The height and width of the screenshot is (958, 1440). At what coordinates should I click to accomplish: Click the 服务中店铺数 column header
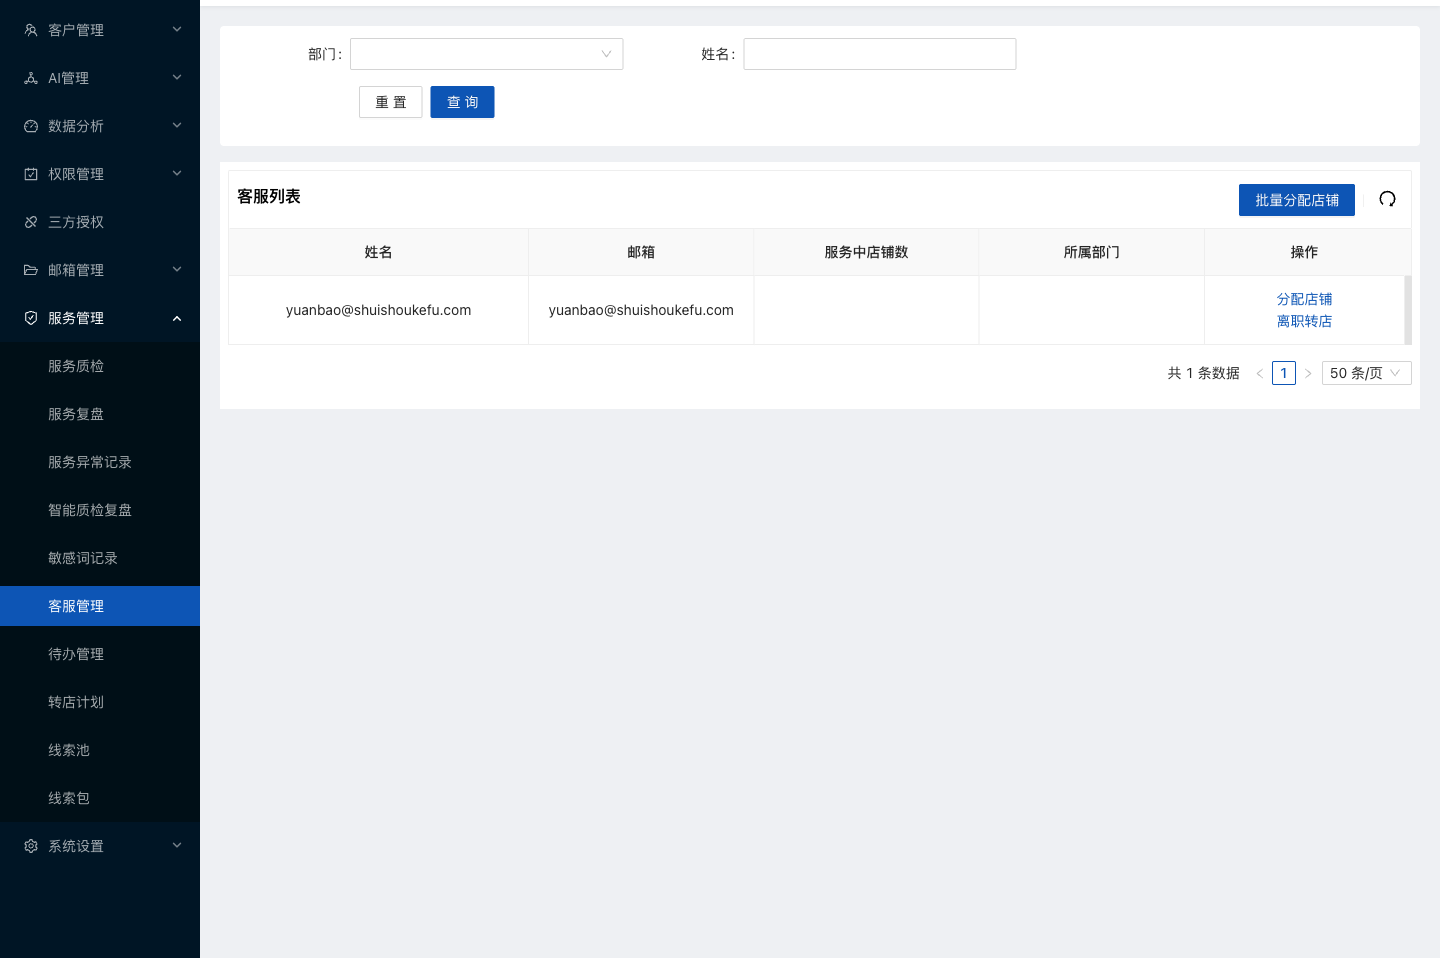(866, 252)
